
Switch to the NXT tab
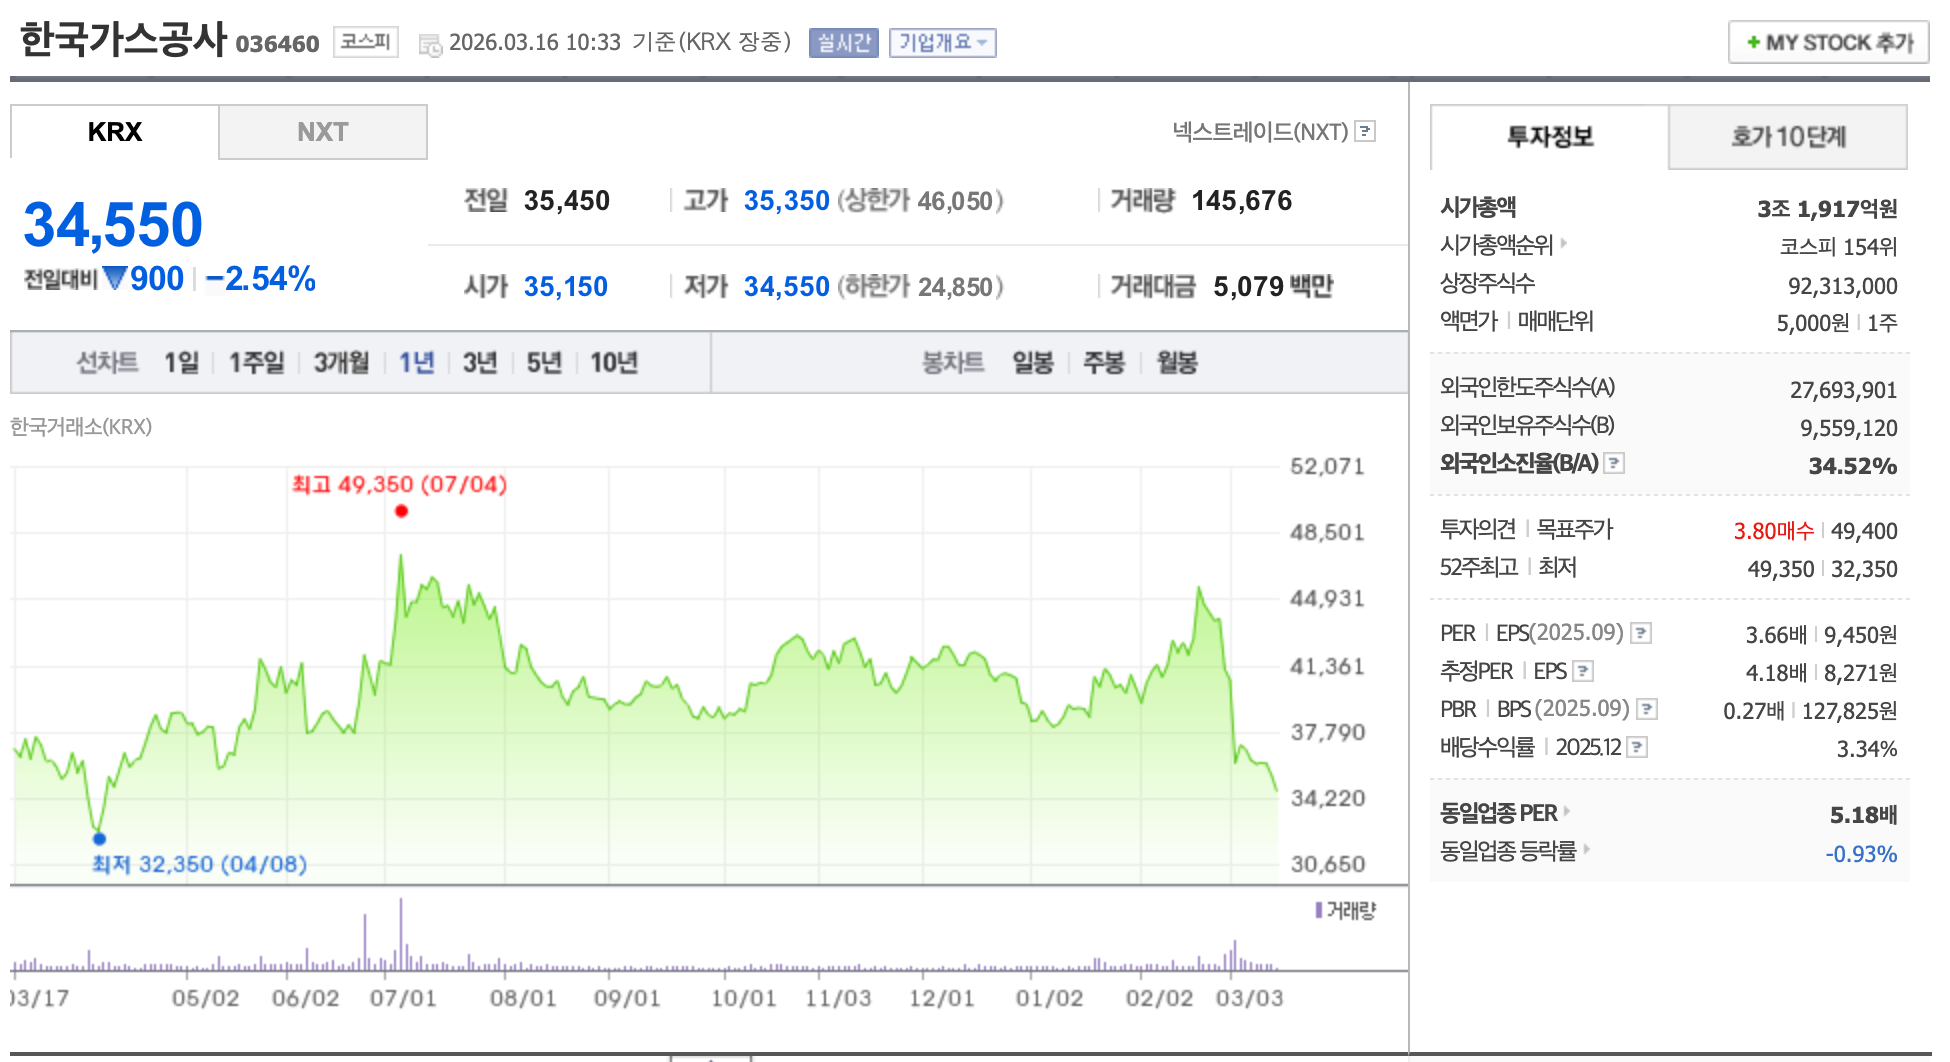coord(323,132)
